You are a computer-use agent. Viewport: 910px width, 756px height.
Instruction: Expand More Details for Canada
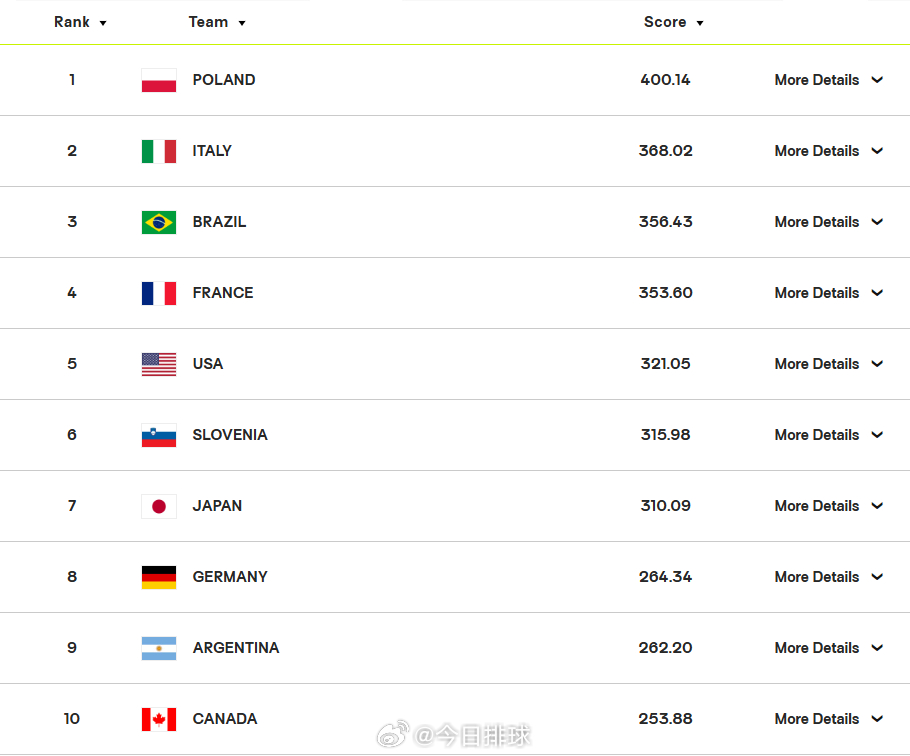(829, 719)
